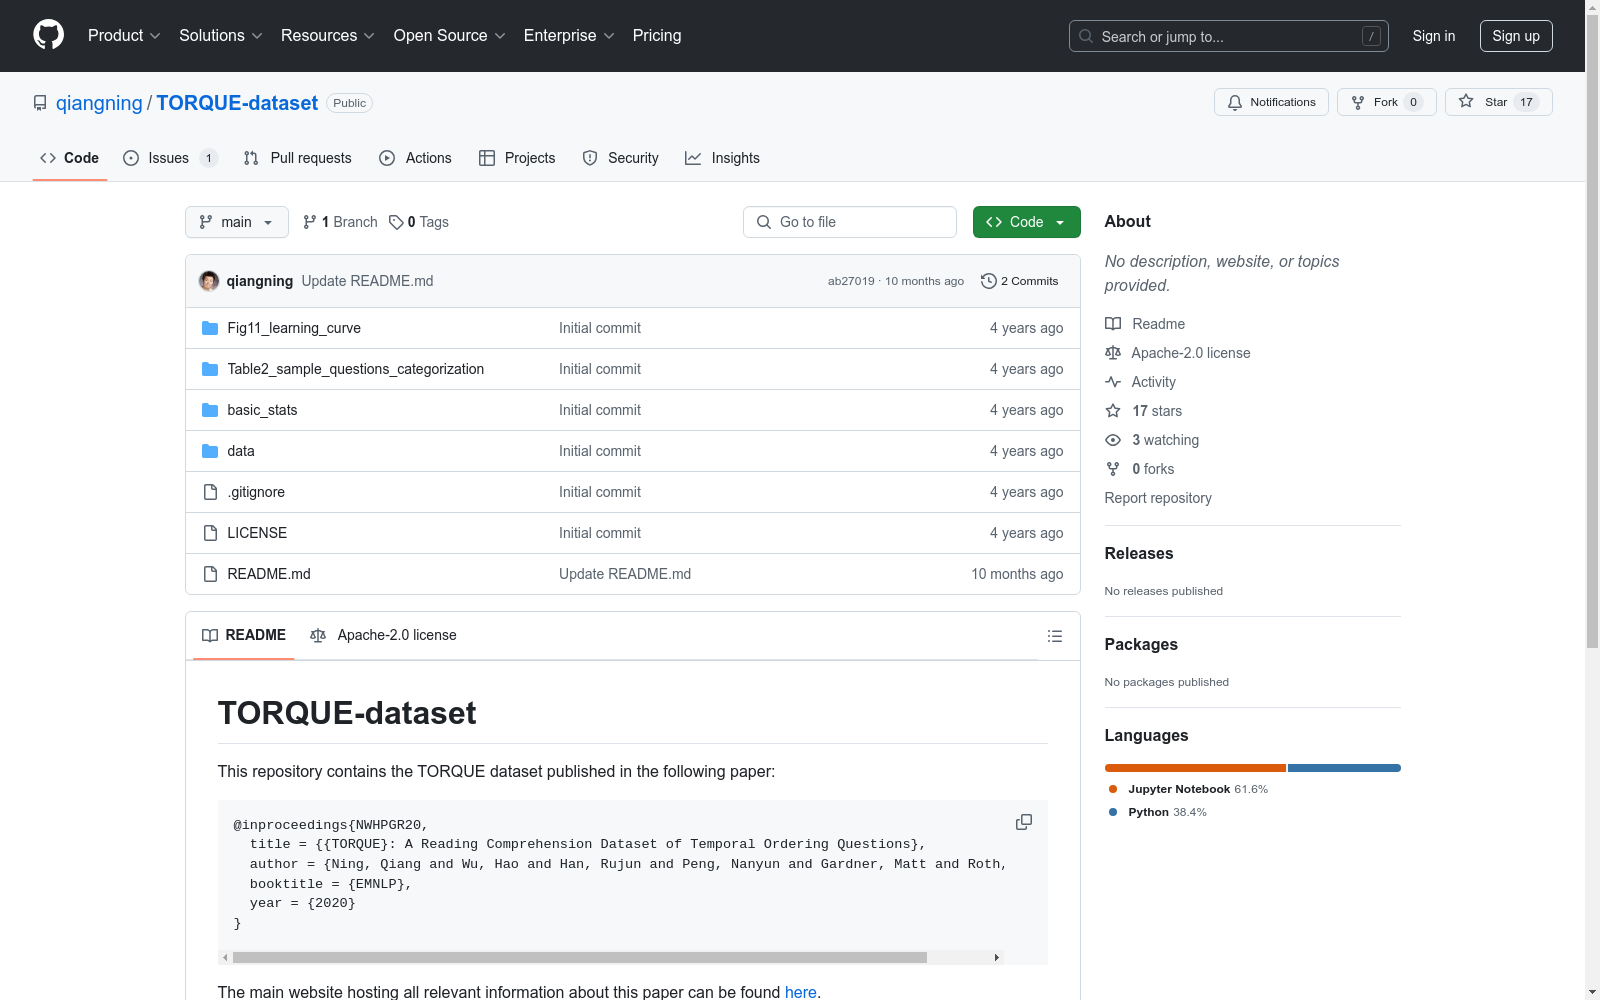Follow the 'here' link in README

(x=800, y=992)
